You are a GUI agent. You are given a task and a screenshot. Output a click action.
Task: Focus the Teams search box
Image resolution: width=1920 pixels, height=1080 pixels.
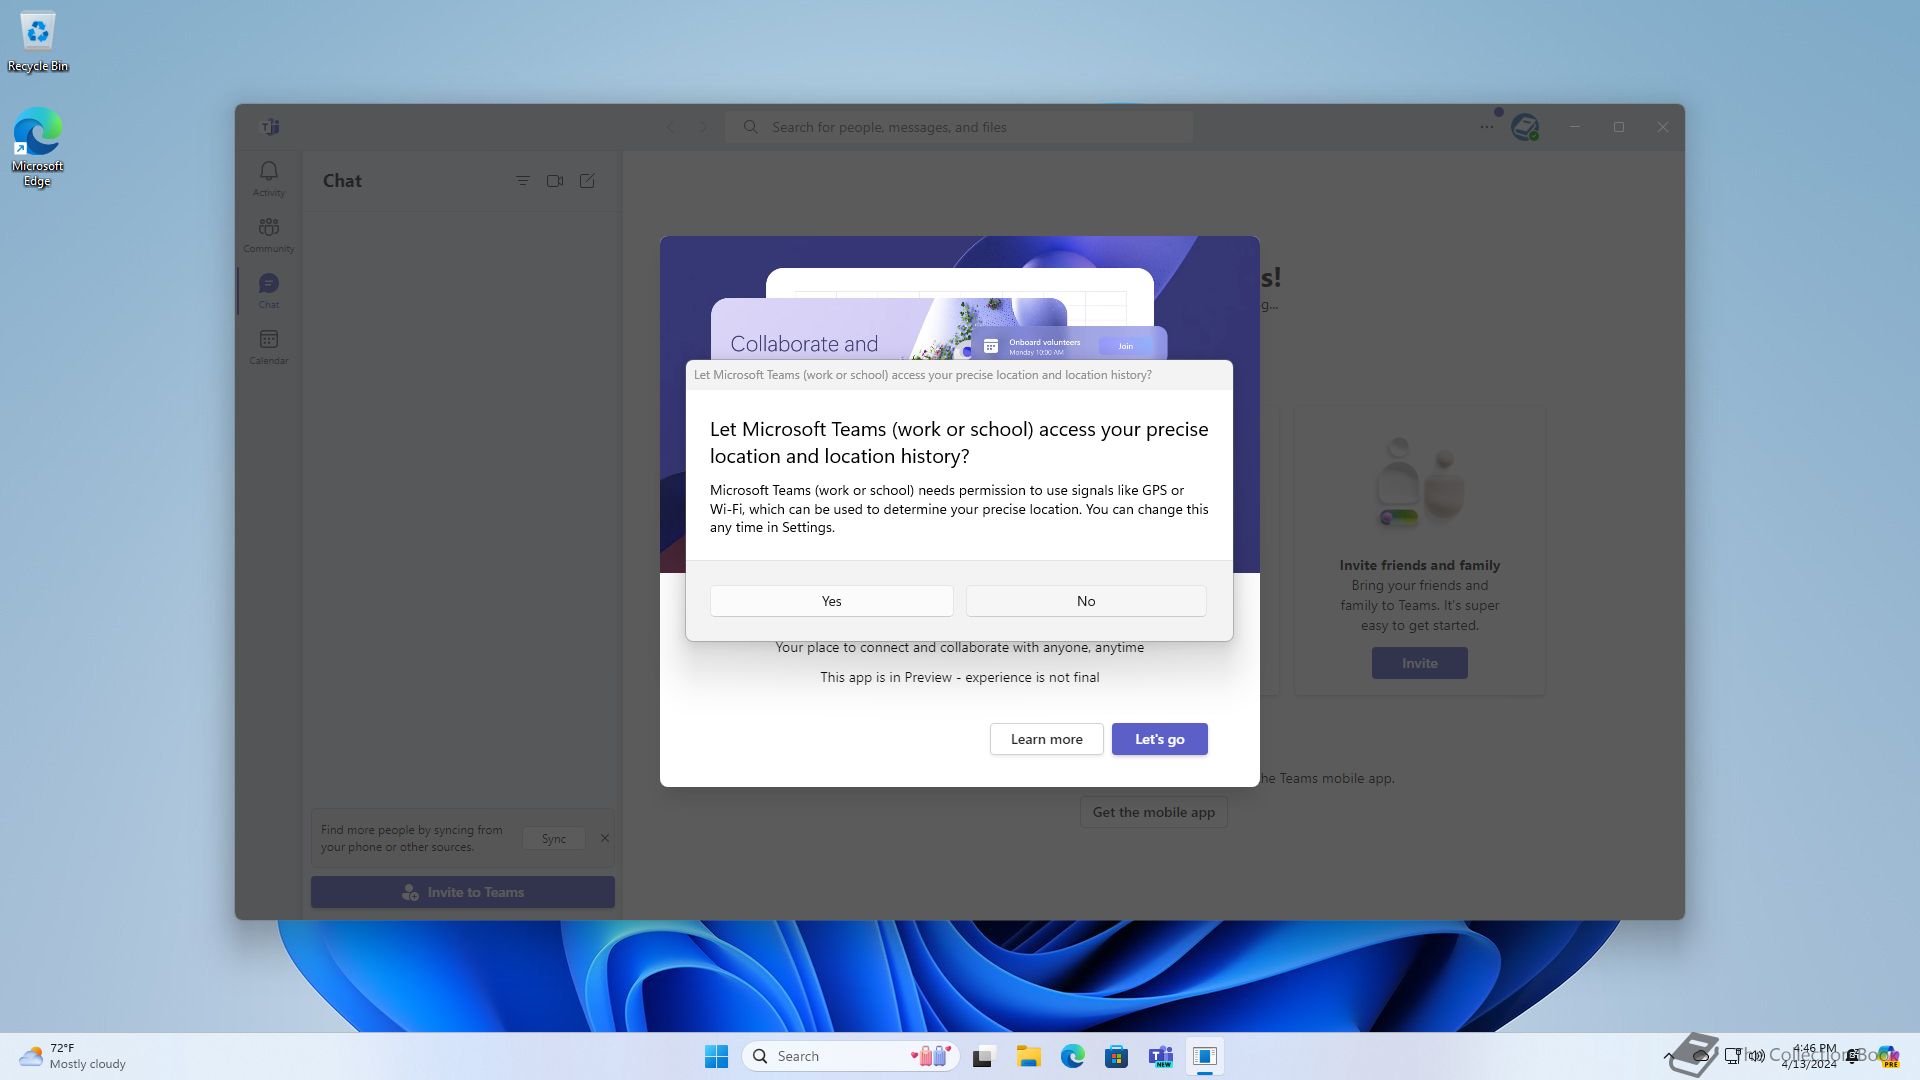[x=959, y=127]
